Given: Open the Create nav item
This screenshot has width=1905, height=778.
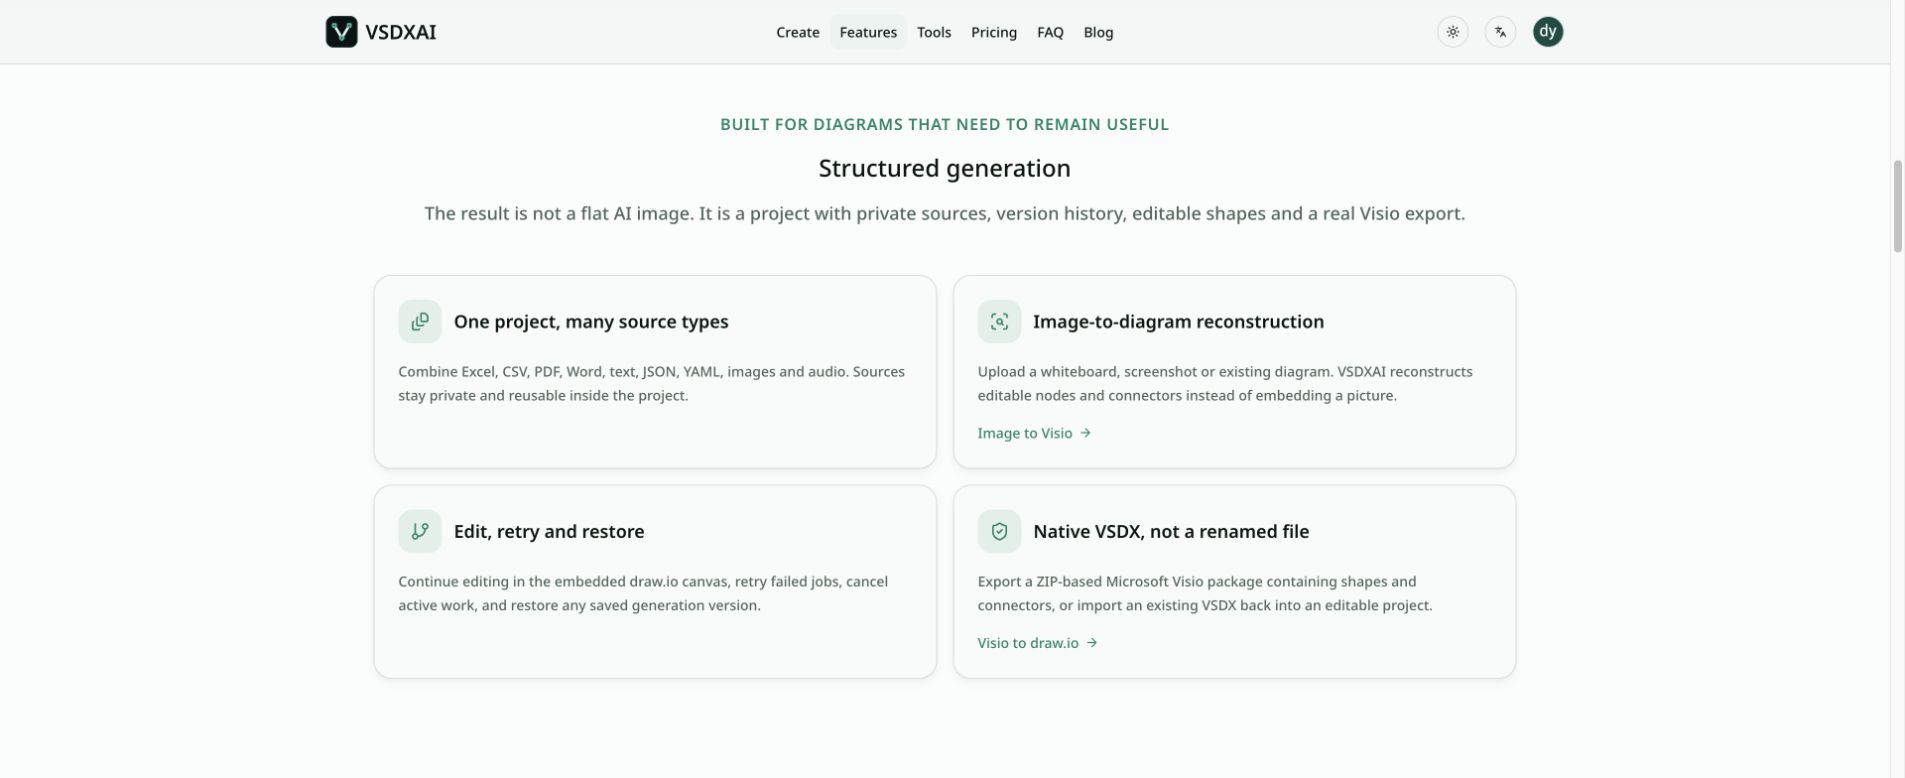Looking at the screenshot, I should click(x=798, y=32).
